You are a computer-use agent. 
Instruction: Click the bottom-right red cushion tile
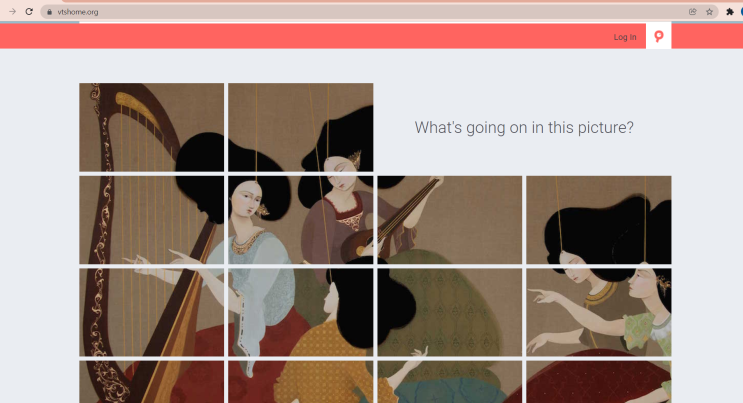tap(598, 382)
